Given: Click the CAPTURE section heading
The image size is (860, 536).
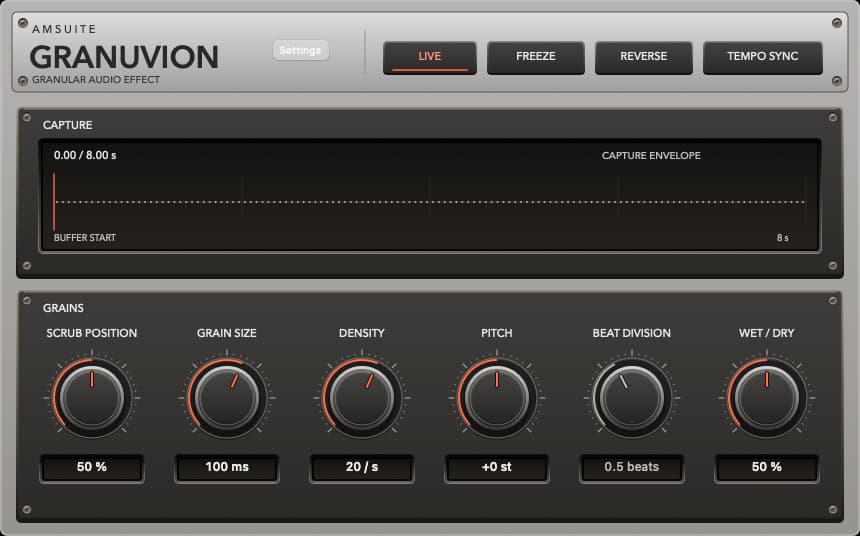Looking at the screenshot, I should (67, 125).
